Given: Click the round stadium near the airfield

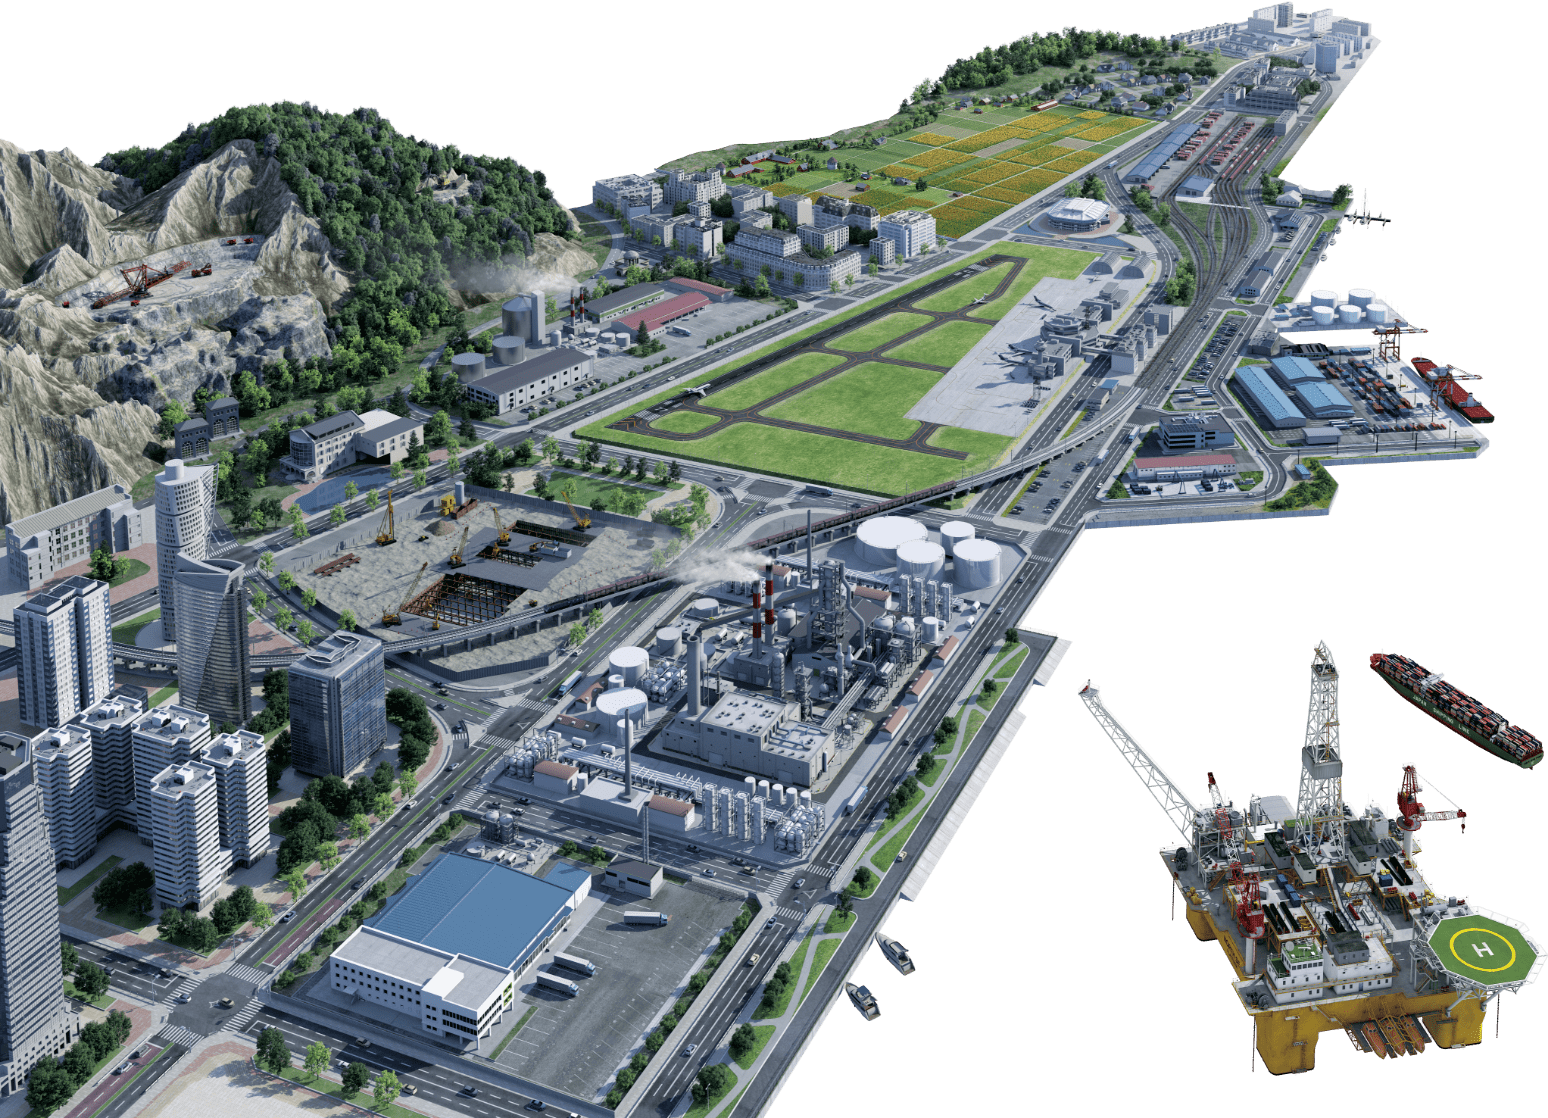Looking at the screenshot, I should pyautogui.click(x=1078, y=214).
